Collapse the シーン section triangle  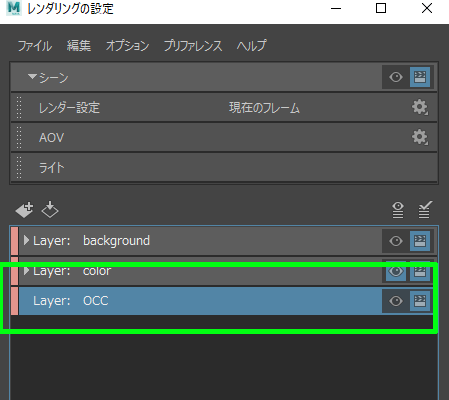[x=32, y=77]
